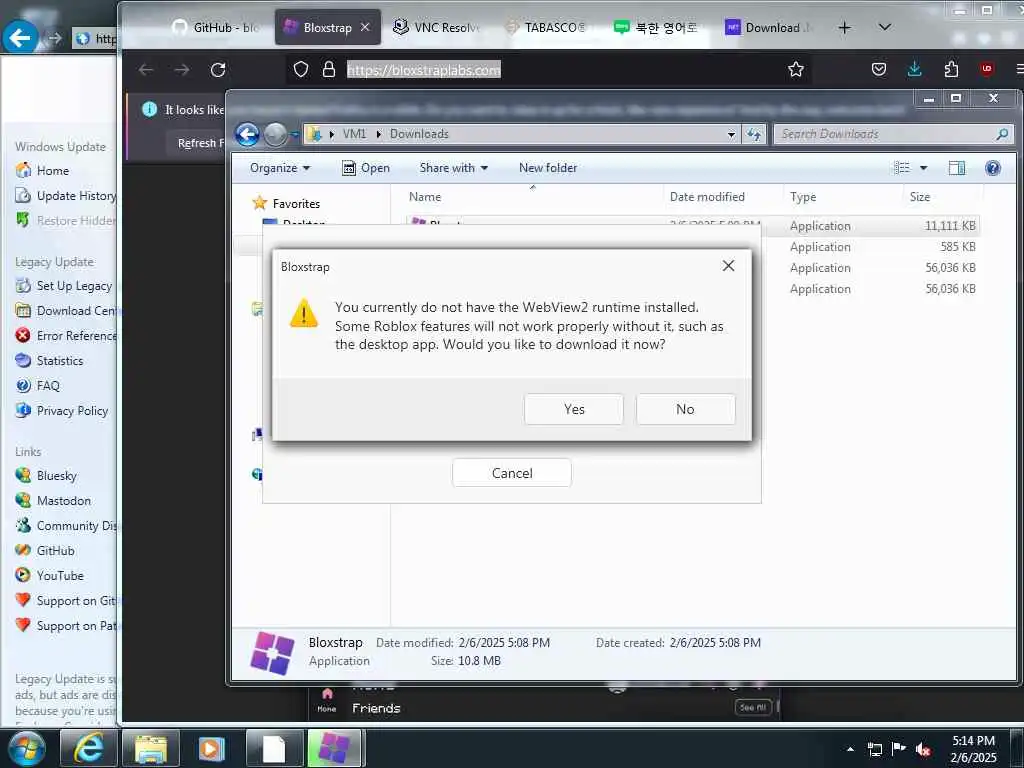Open the view options dropdown arrow
Image resolution: width=1024 pixels, height=768 pixels.
[x=923, y=168]
